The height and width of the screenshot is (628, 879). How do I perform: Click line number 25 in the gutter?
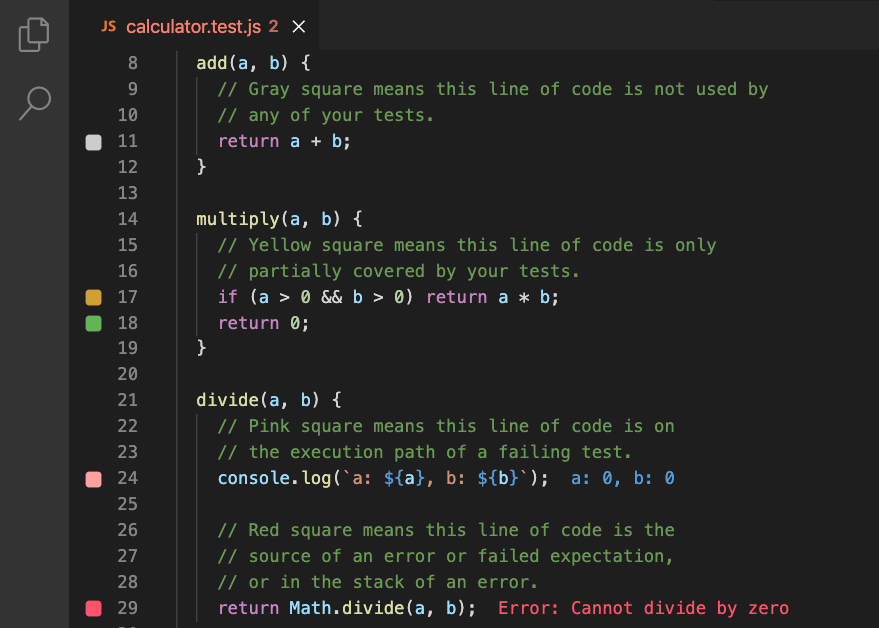point(128,504)
